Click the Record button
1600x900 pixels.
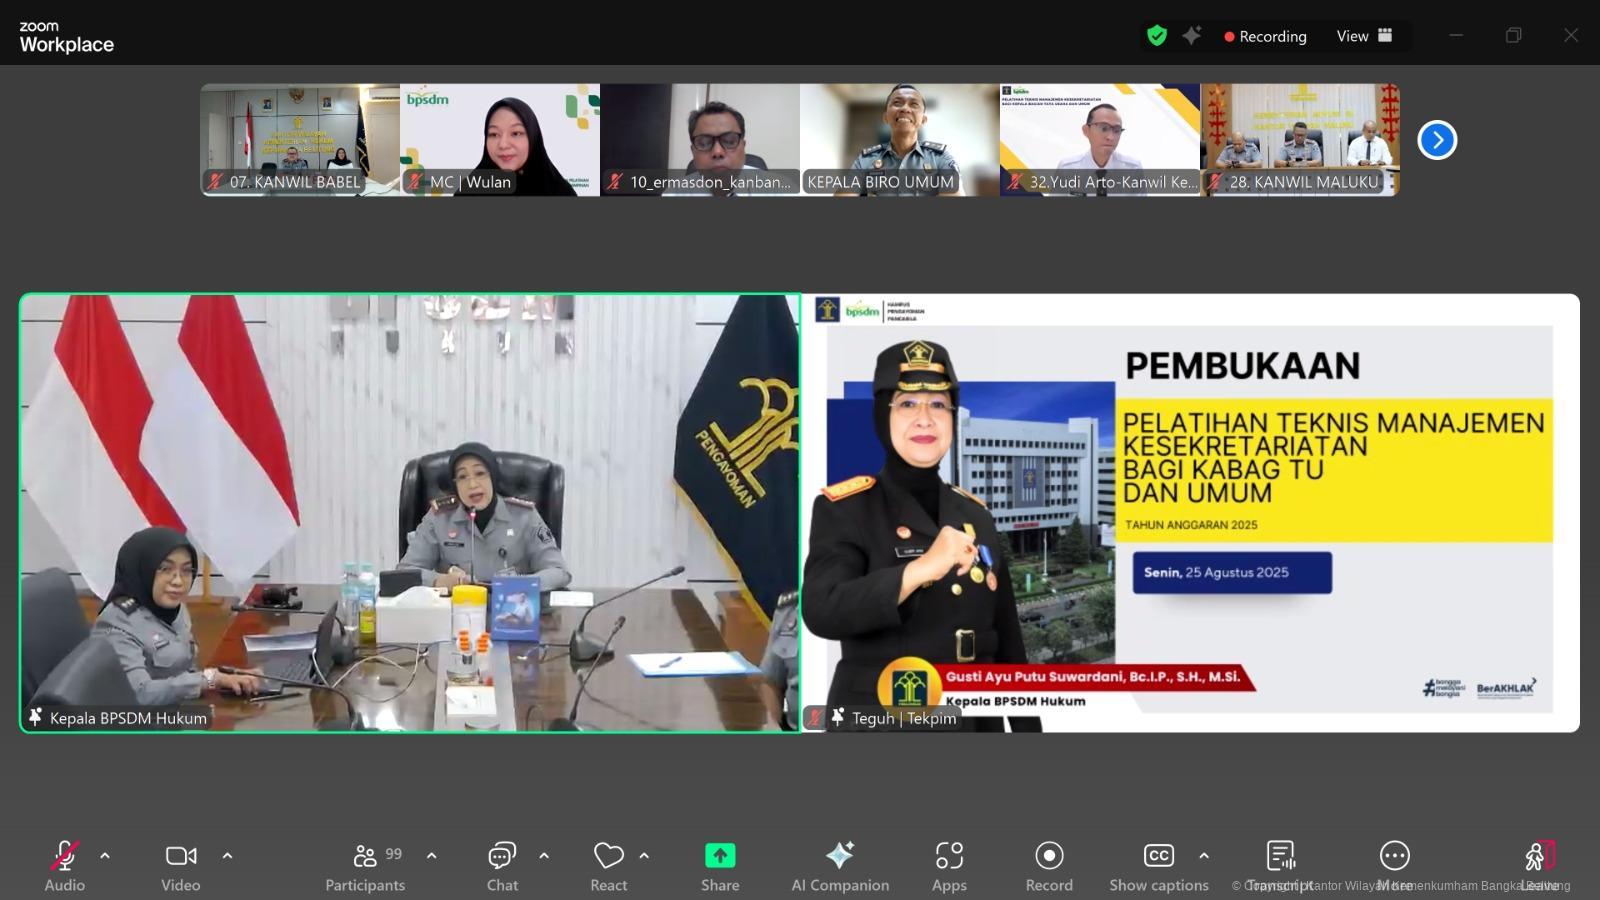1049,865
